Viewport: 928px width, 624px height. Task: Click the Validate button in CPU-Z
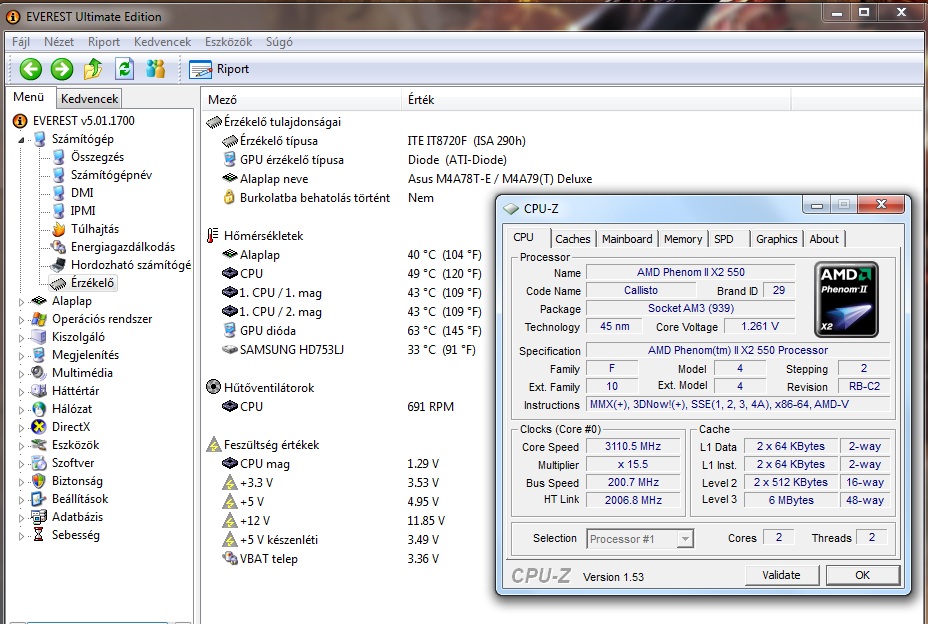781,575
